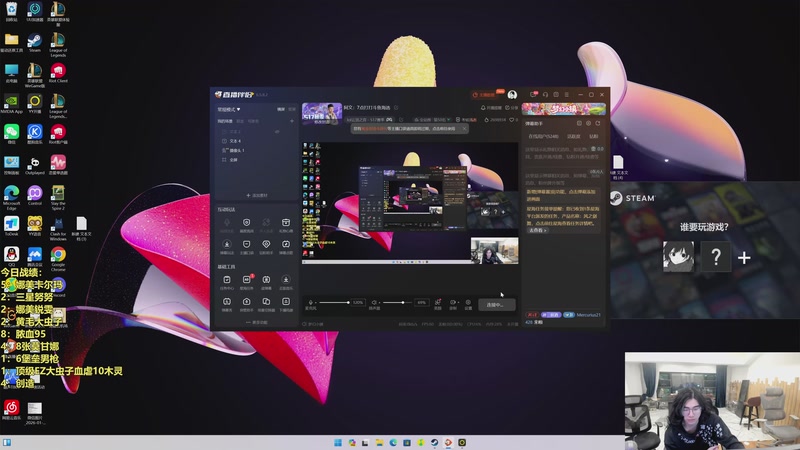Click the 录制 record icon
Screen dimensions: 800x450
pyautogui.click(x=452, y=303)
